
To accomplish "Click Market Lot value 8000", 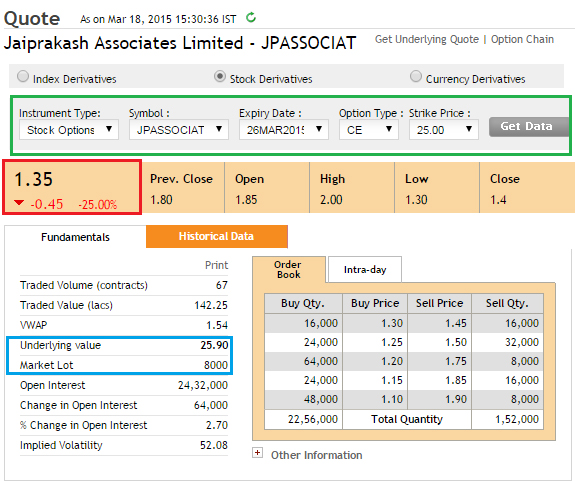I will pyautogui.click(x=216, y=365).
